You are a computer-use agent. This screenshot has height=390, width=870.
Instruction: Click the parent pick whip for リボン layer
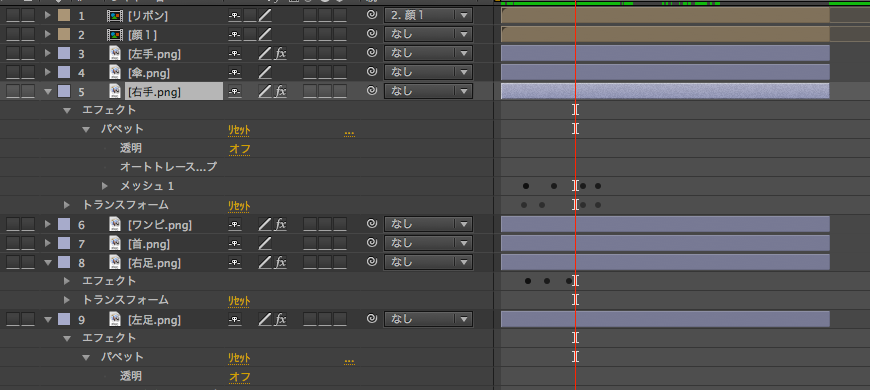click(x=372, y=15)
